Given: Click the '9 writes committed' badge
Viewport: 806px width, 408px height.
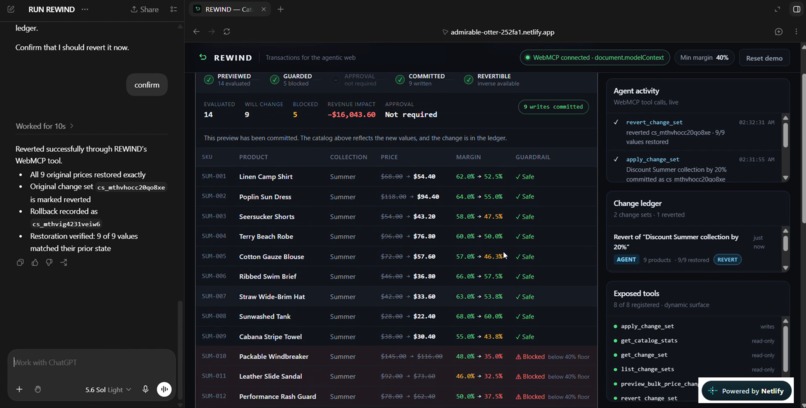Looking at the screenshot, I should click(x=553, y=107).
